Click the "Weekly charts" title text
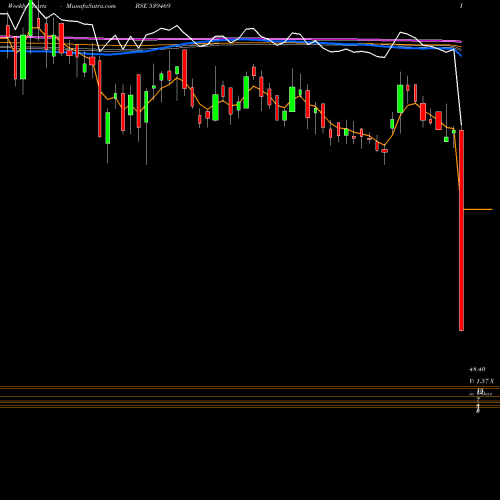 27,6
